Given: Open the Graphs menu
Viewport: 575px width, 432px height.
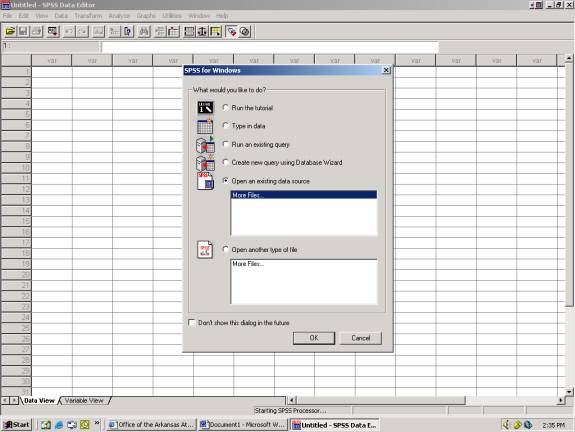Looking at the screenshot, I should [146, 16].
